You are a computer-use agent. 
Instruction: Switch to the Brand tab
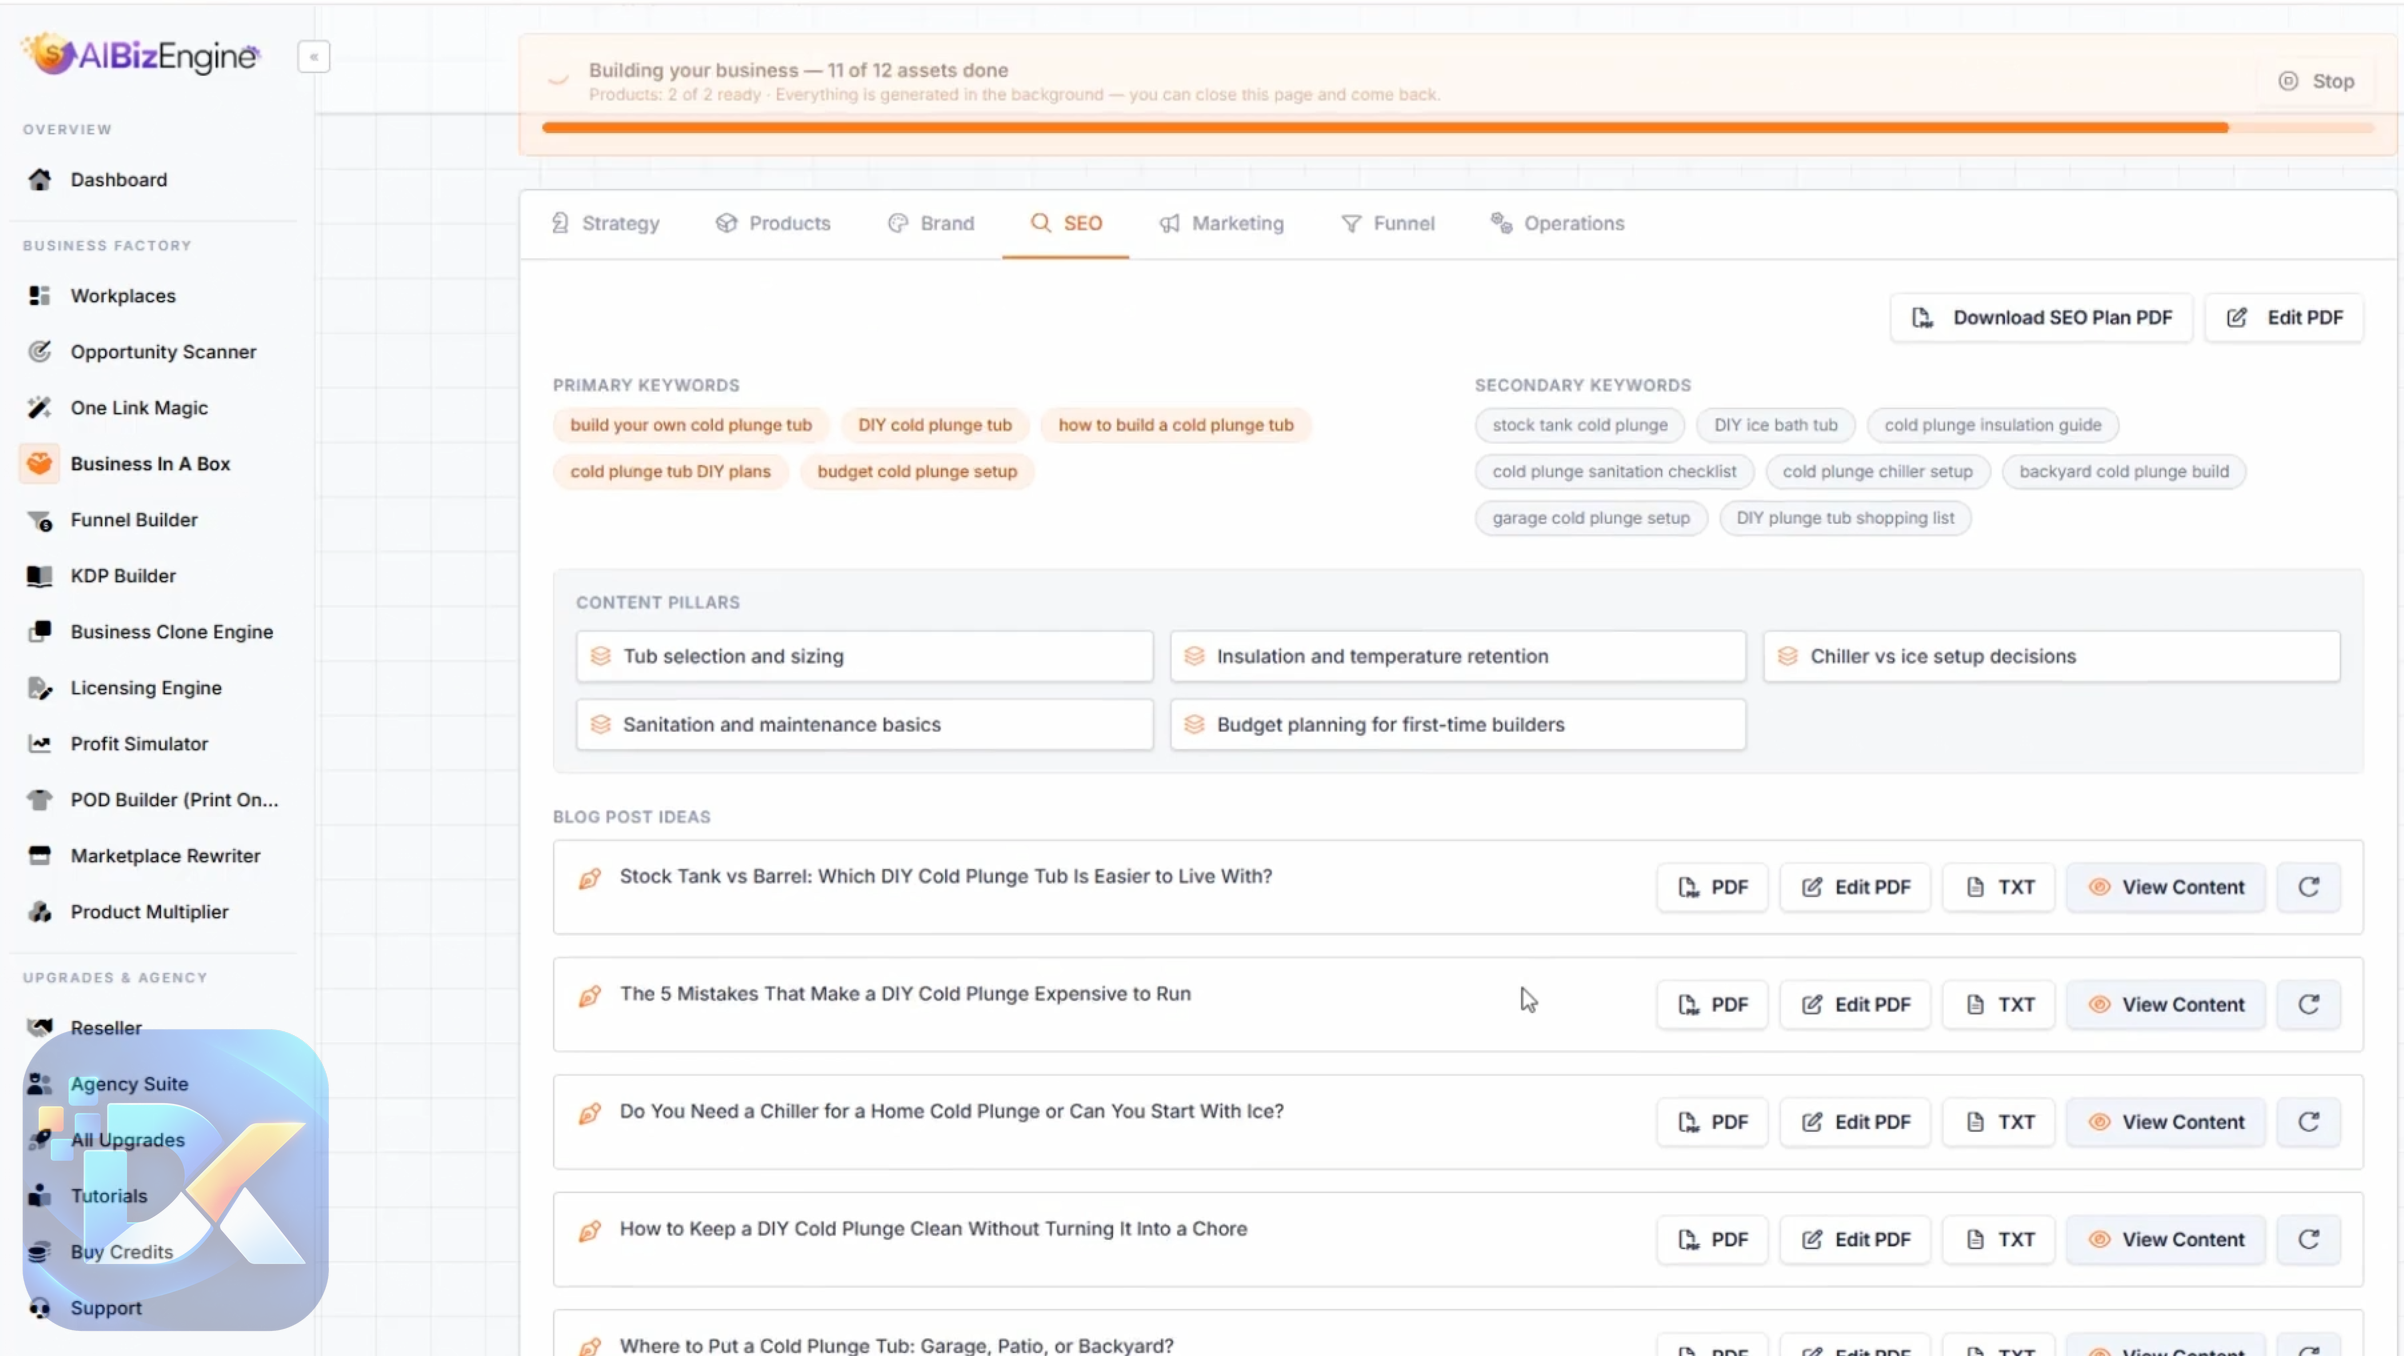coord(930,223)
